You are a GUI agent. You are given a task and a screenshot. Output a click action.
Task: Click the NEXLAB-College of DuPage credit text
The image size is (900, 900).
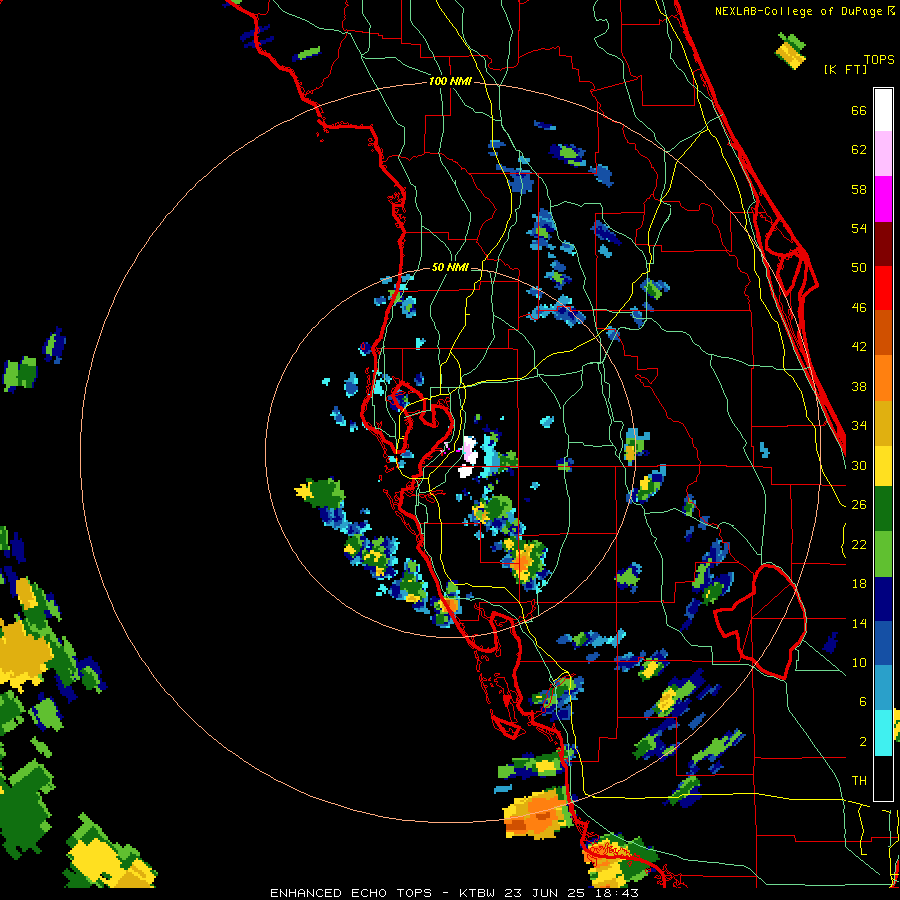point(801,11)
